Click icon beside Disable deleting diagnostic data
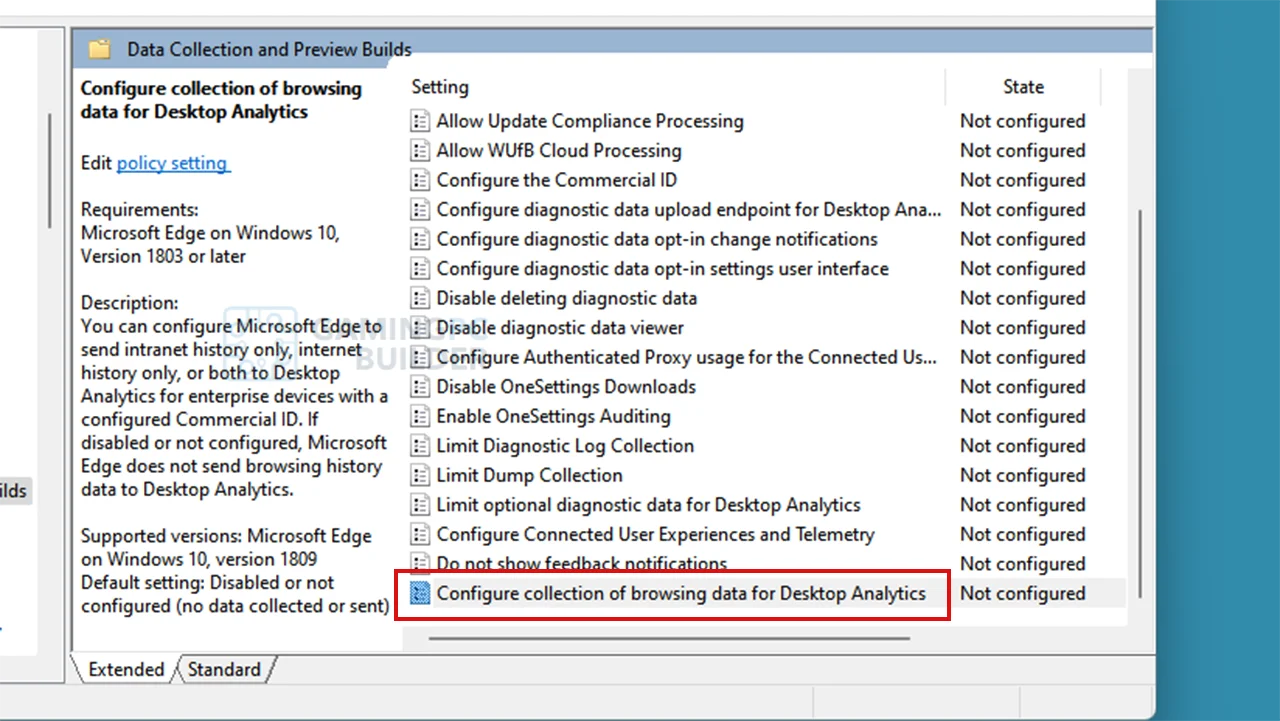This screenshot has height=721, width=1280. [x=420, y=298]
